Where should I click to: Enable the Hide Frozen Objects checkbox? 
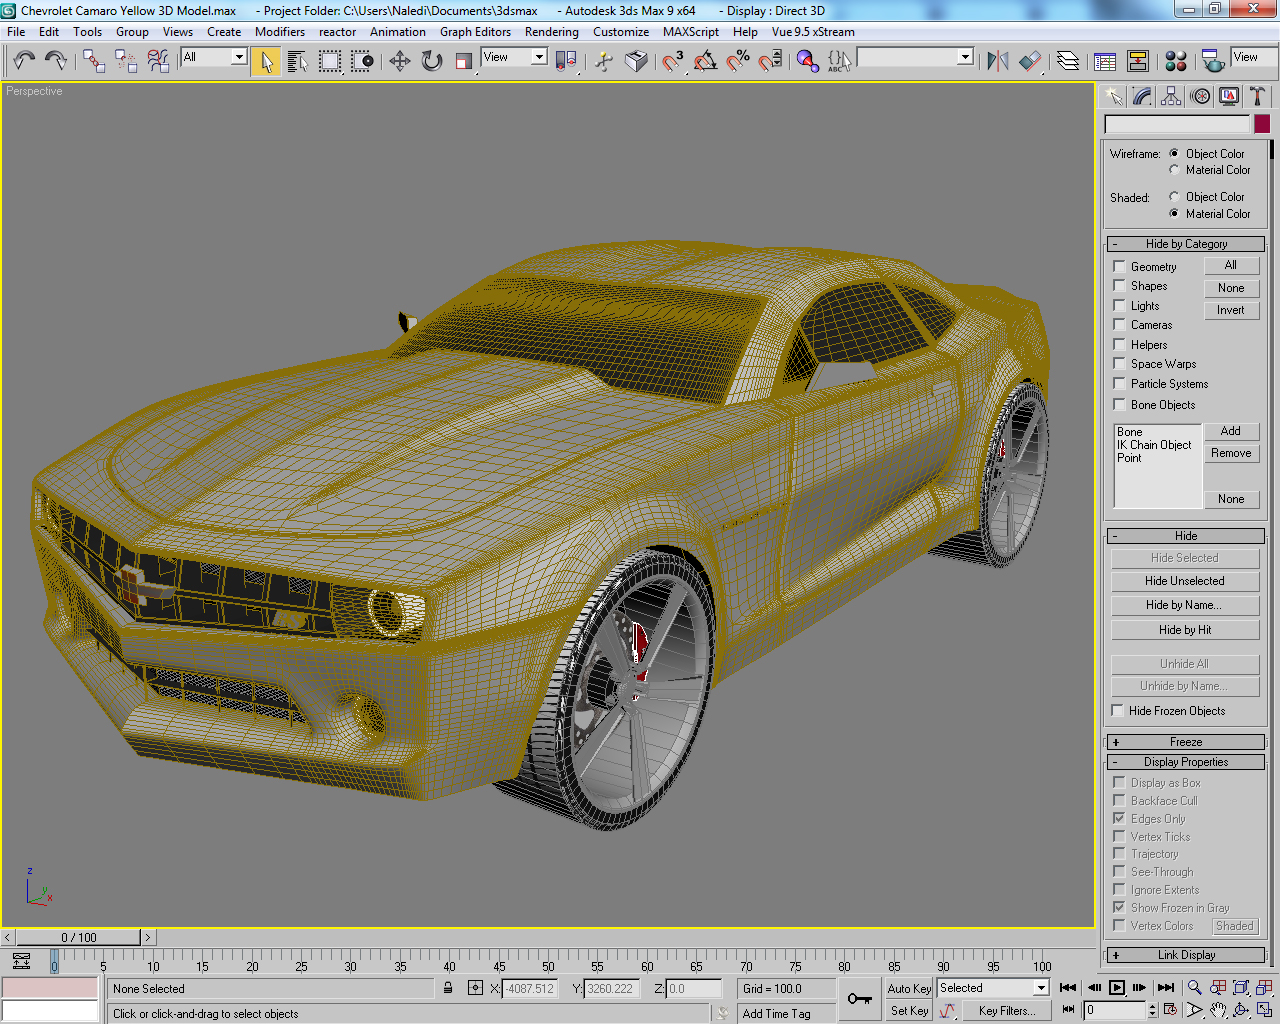coord(1118,711)
